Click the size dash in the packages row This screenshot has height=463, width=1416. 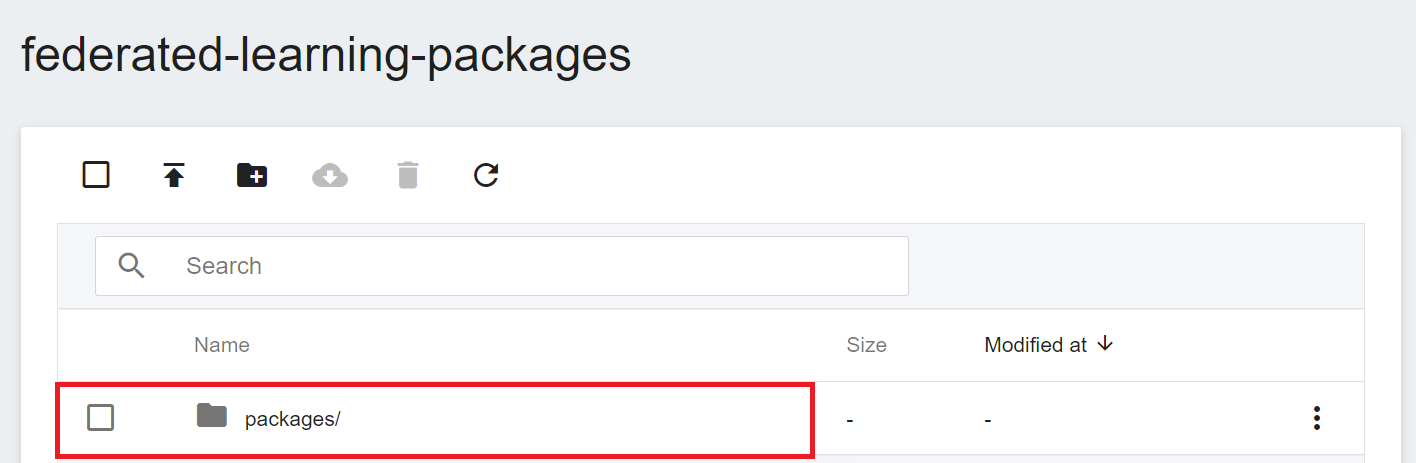point(850,420)
